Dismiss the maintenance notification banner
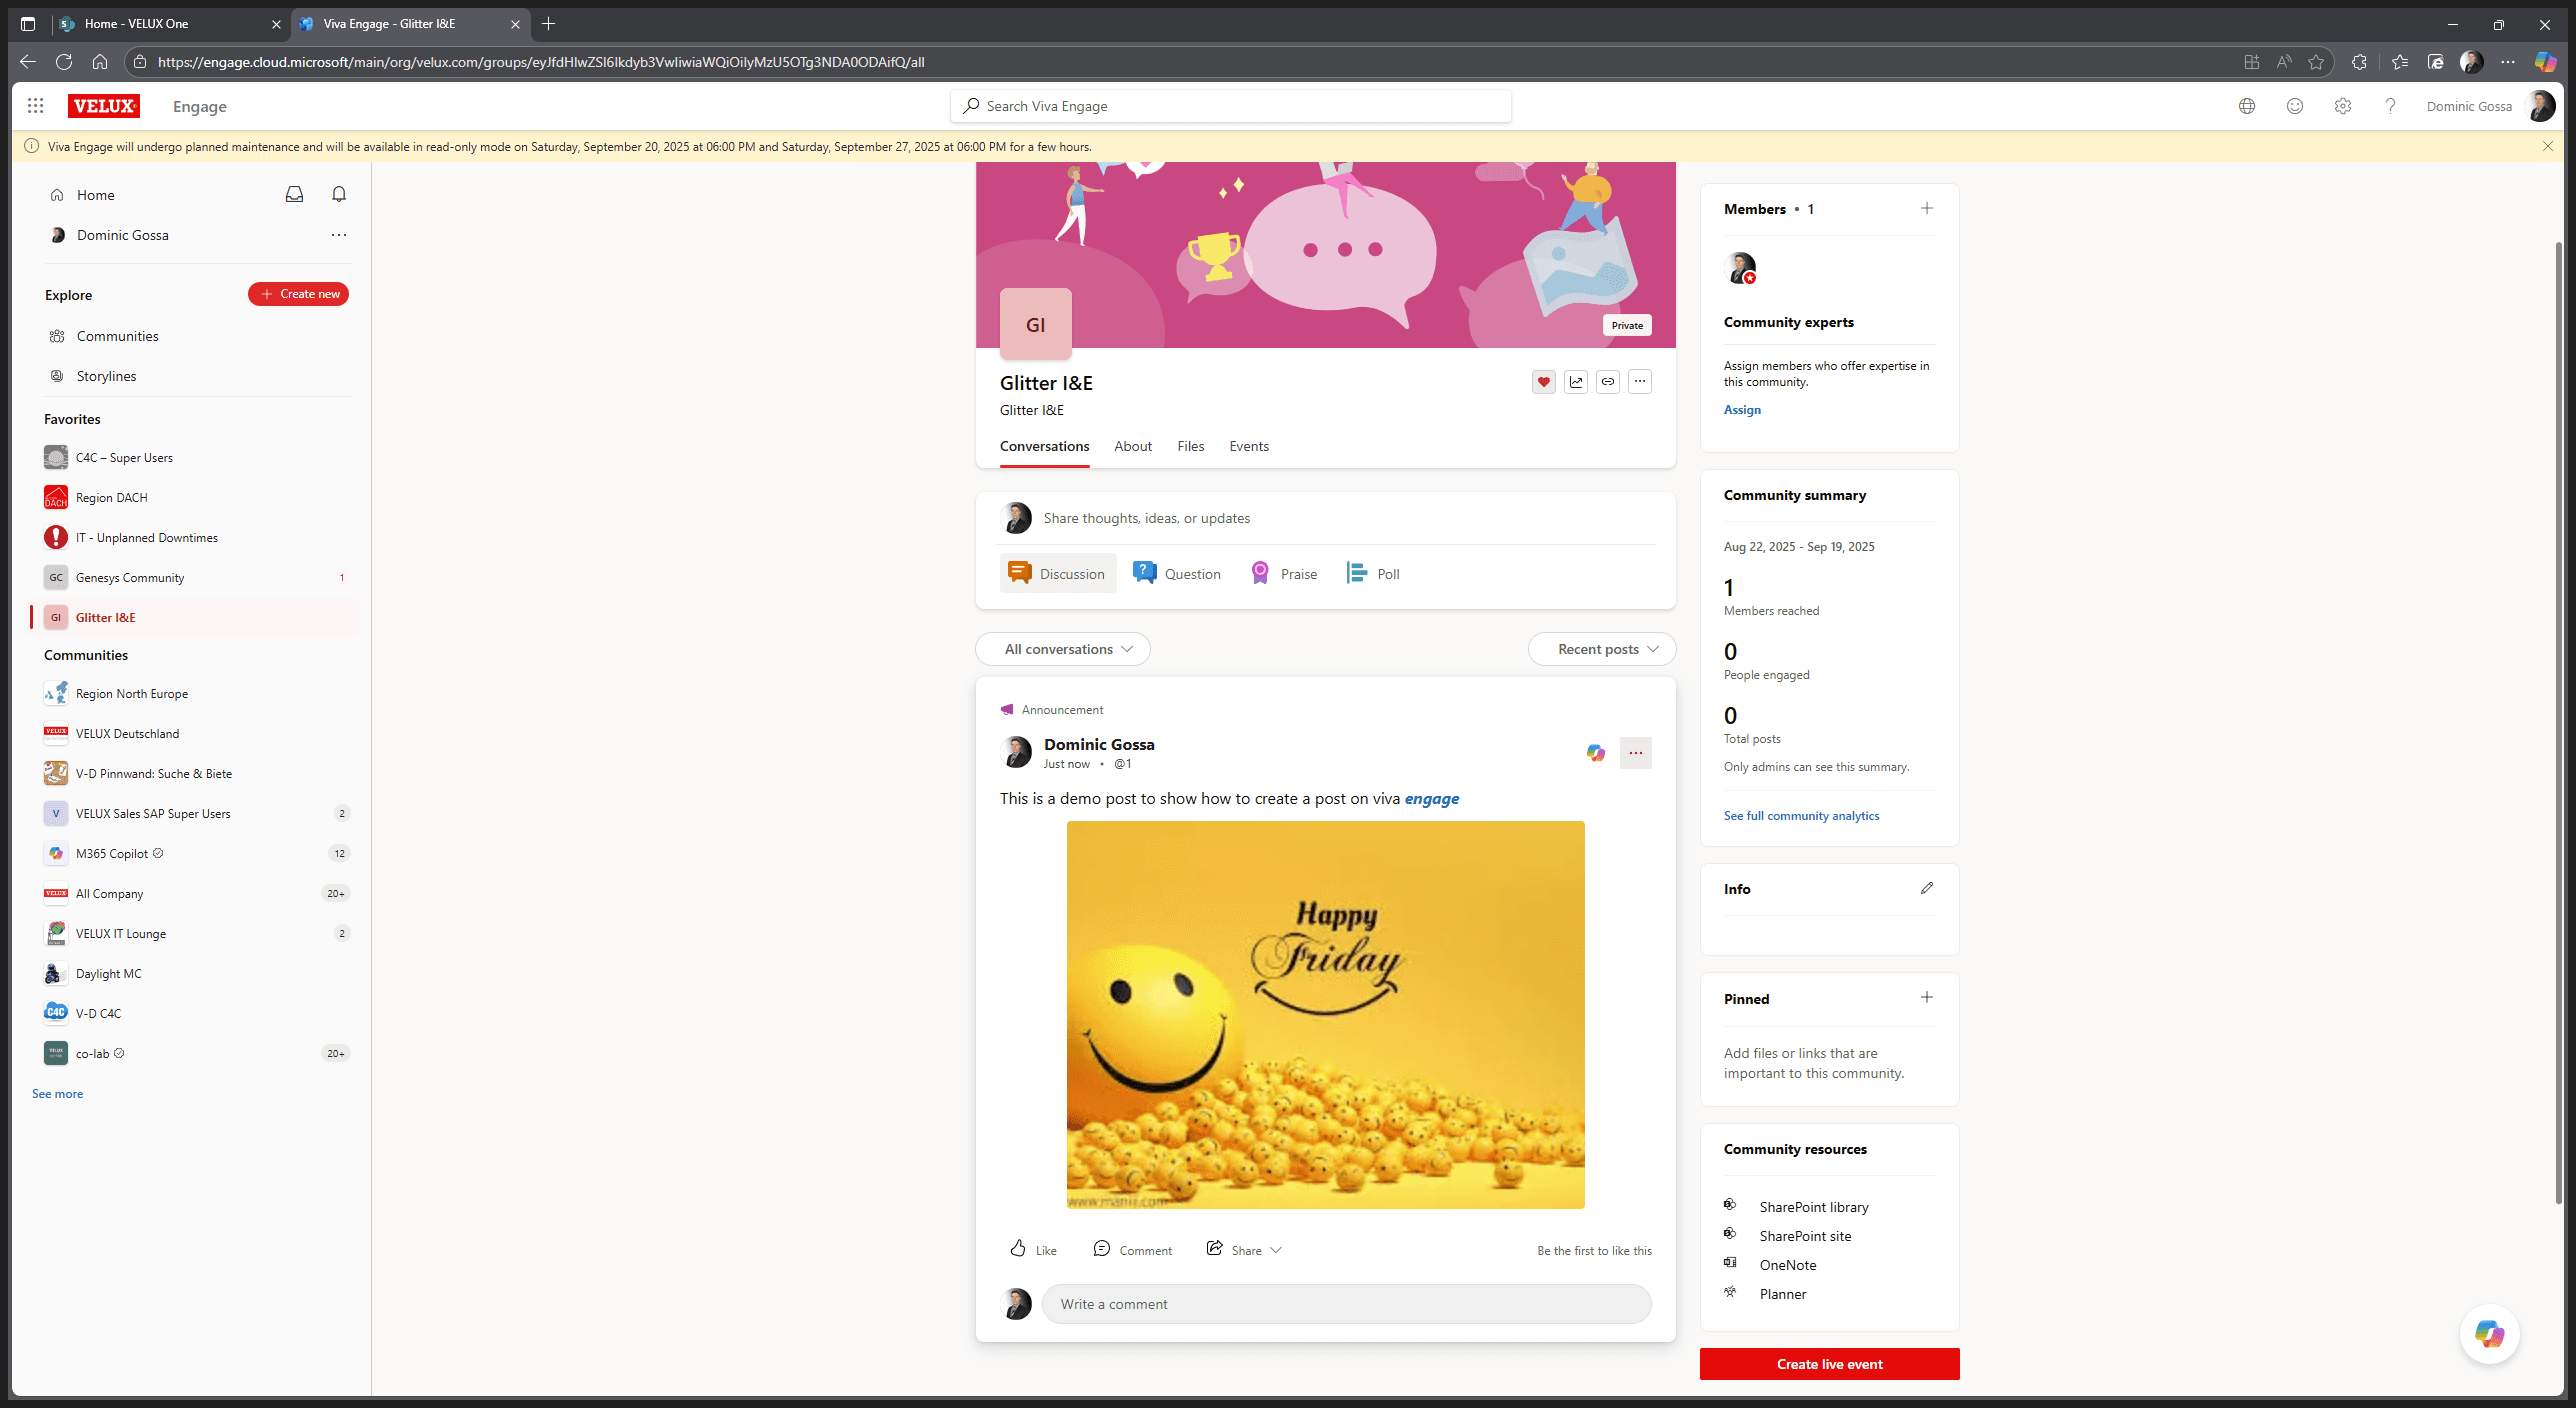Viewport: 2576px width, 1408px height. click(2548, 146)
